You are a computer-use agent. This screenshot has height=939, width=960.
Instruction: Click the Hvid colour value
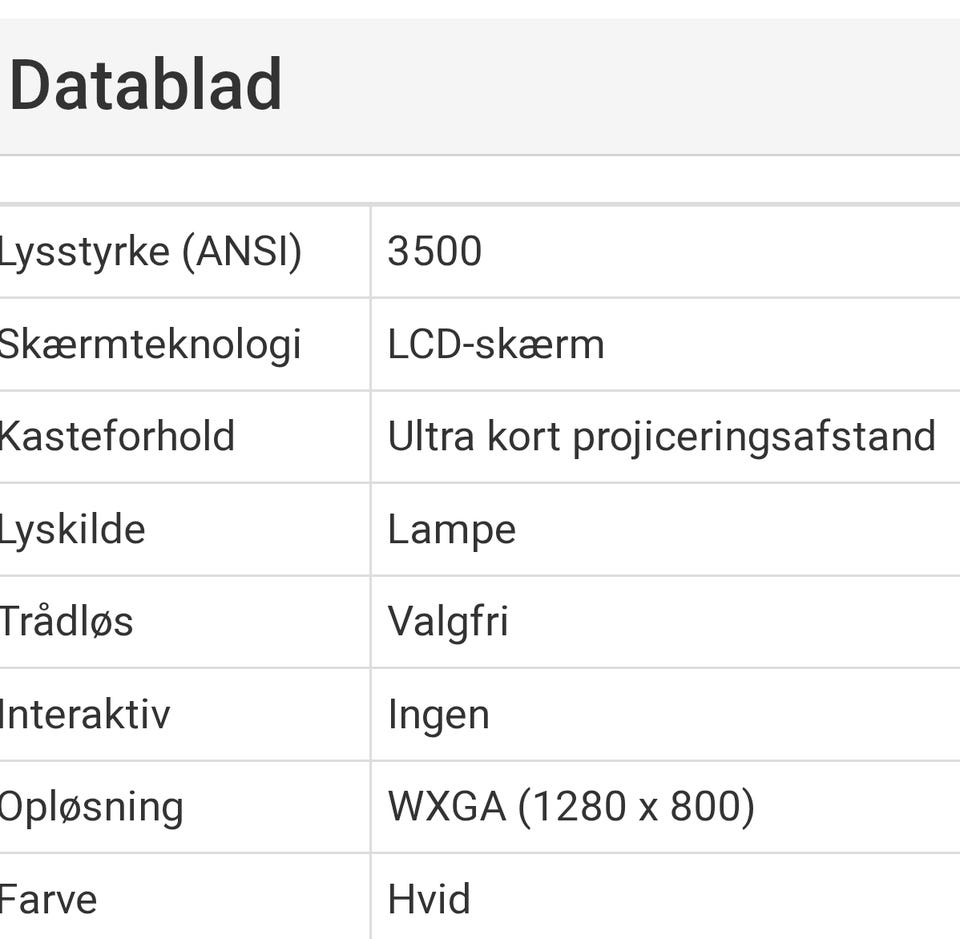click(x=428, y=899)
